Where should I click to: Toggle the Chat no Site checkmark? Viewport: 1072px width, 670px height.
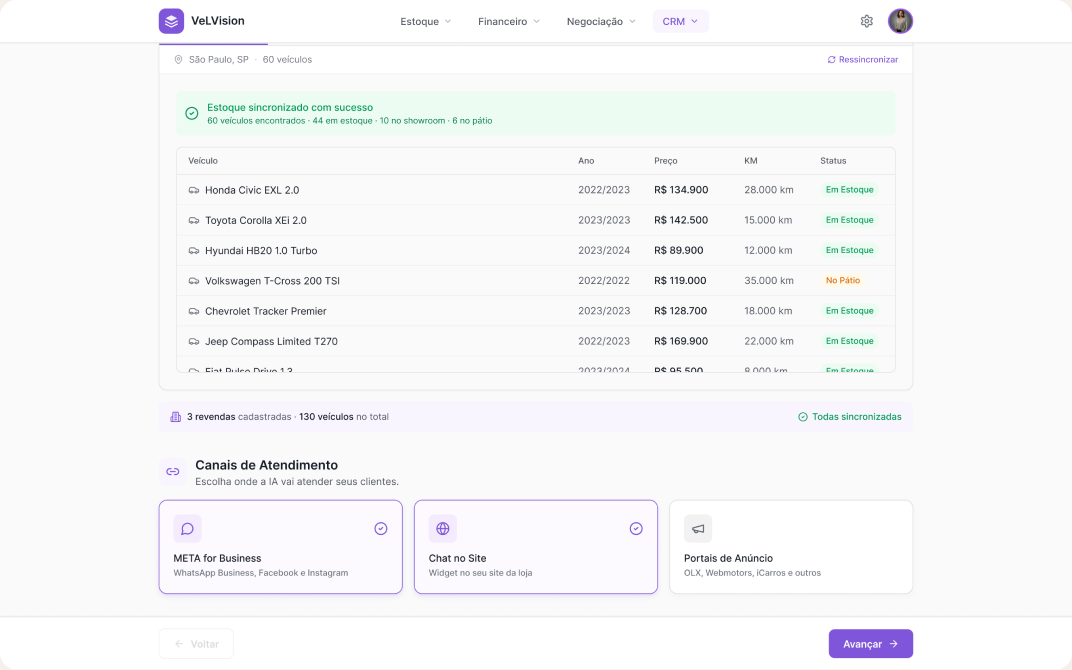coord(636,528)
